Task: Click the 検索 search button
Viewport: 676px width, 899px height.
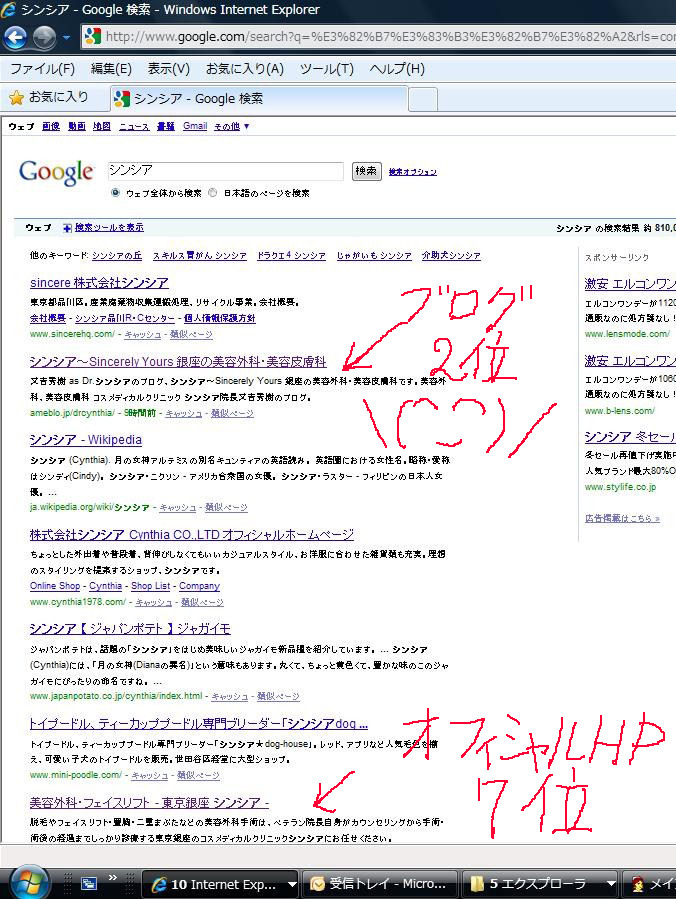Action: pyautogui.click(x=366, y=171)
